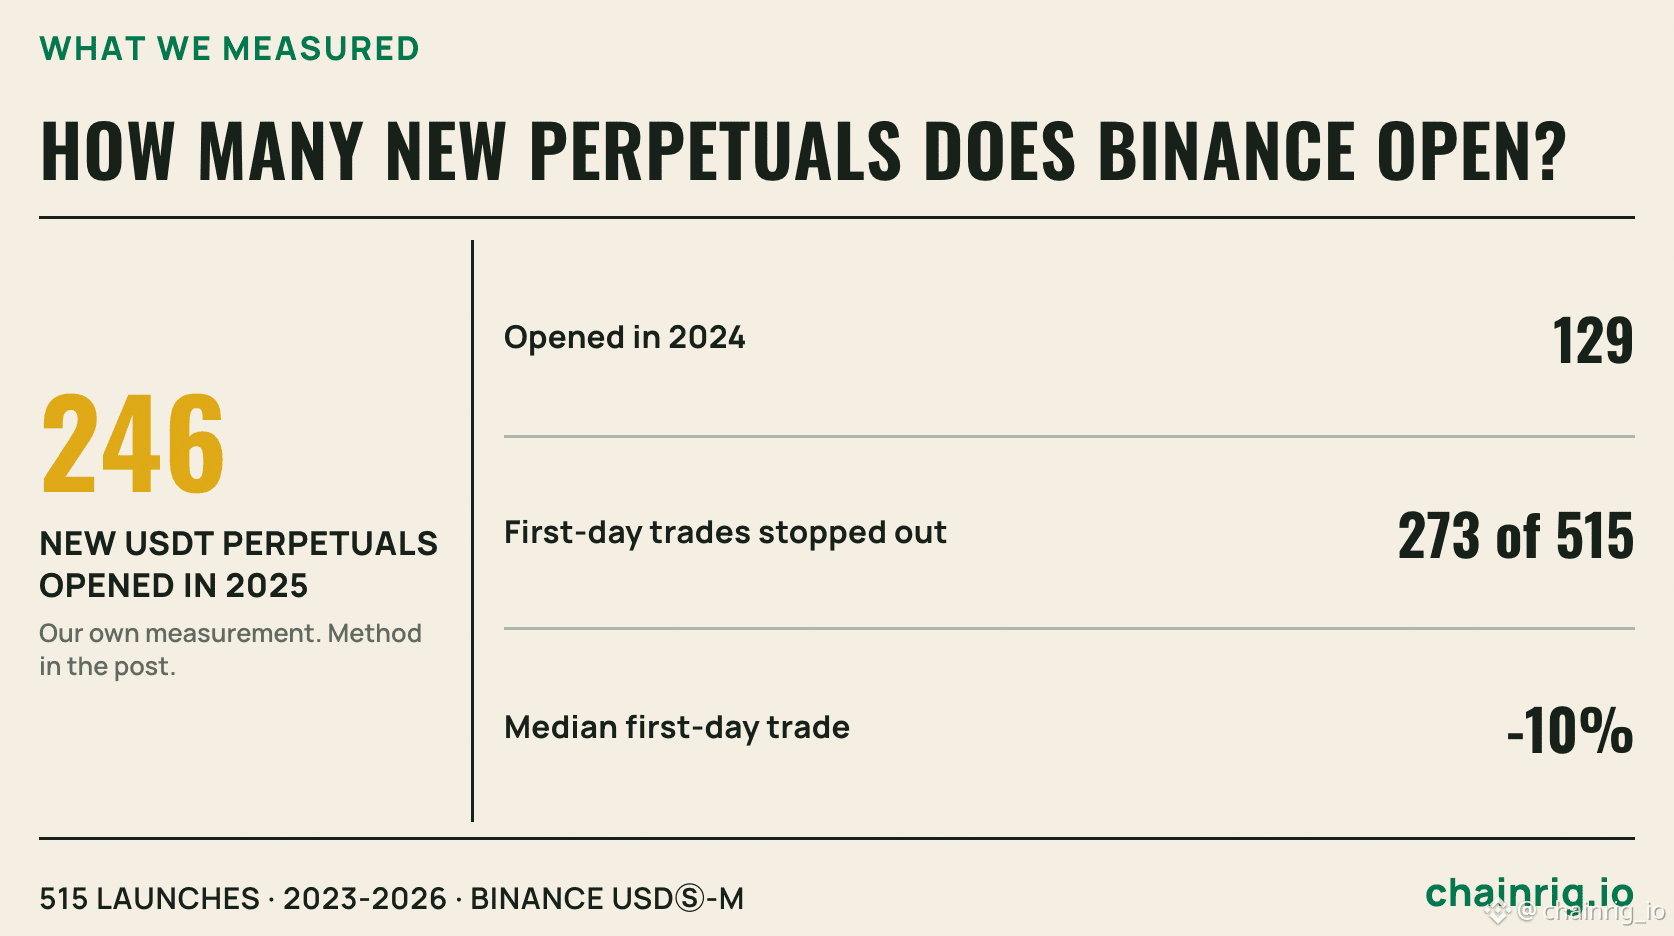Click the 129 value

pos(1593,340)
